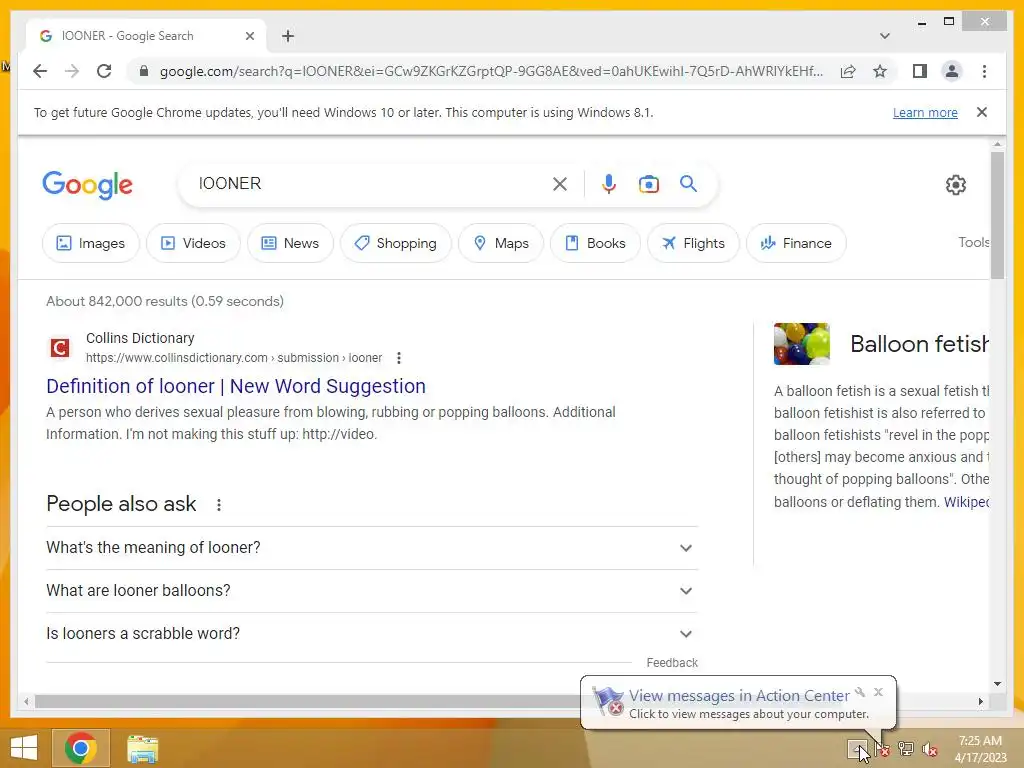Expand What's the meaning of looner?
The height and width of the screenshot is (768, 1024).
tap(372, 548)
